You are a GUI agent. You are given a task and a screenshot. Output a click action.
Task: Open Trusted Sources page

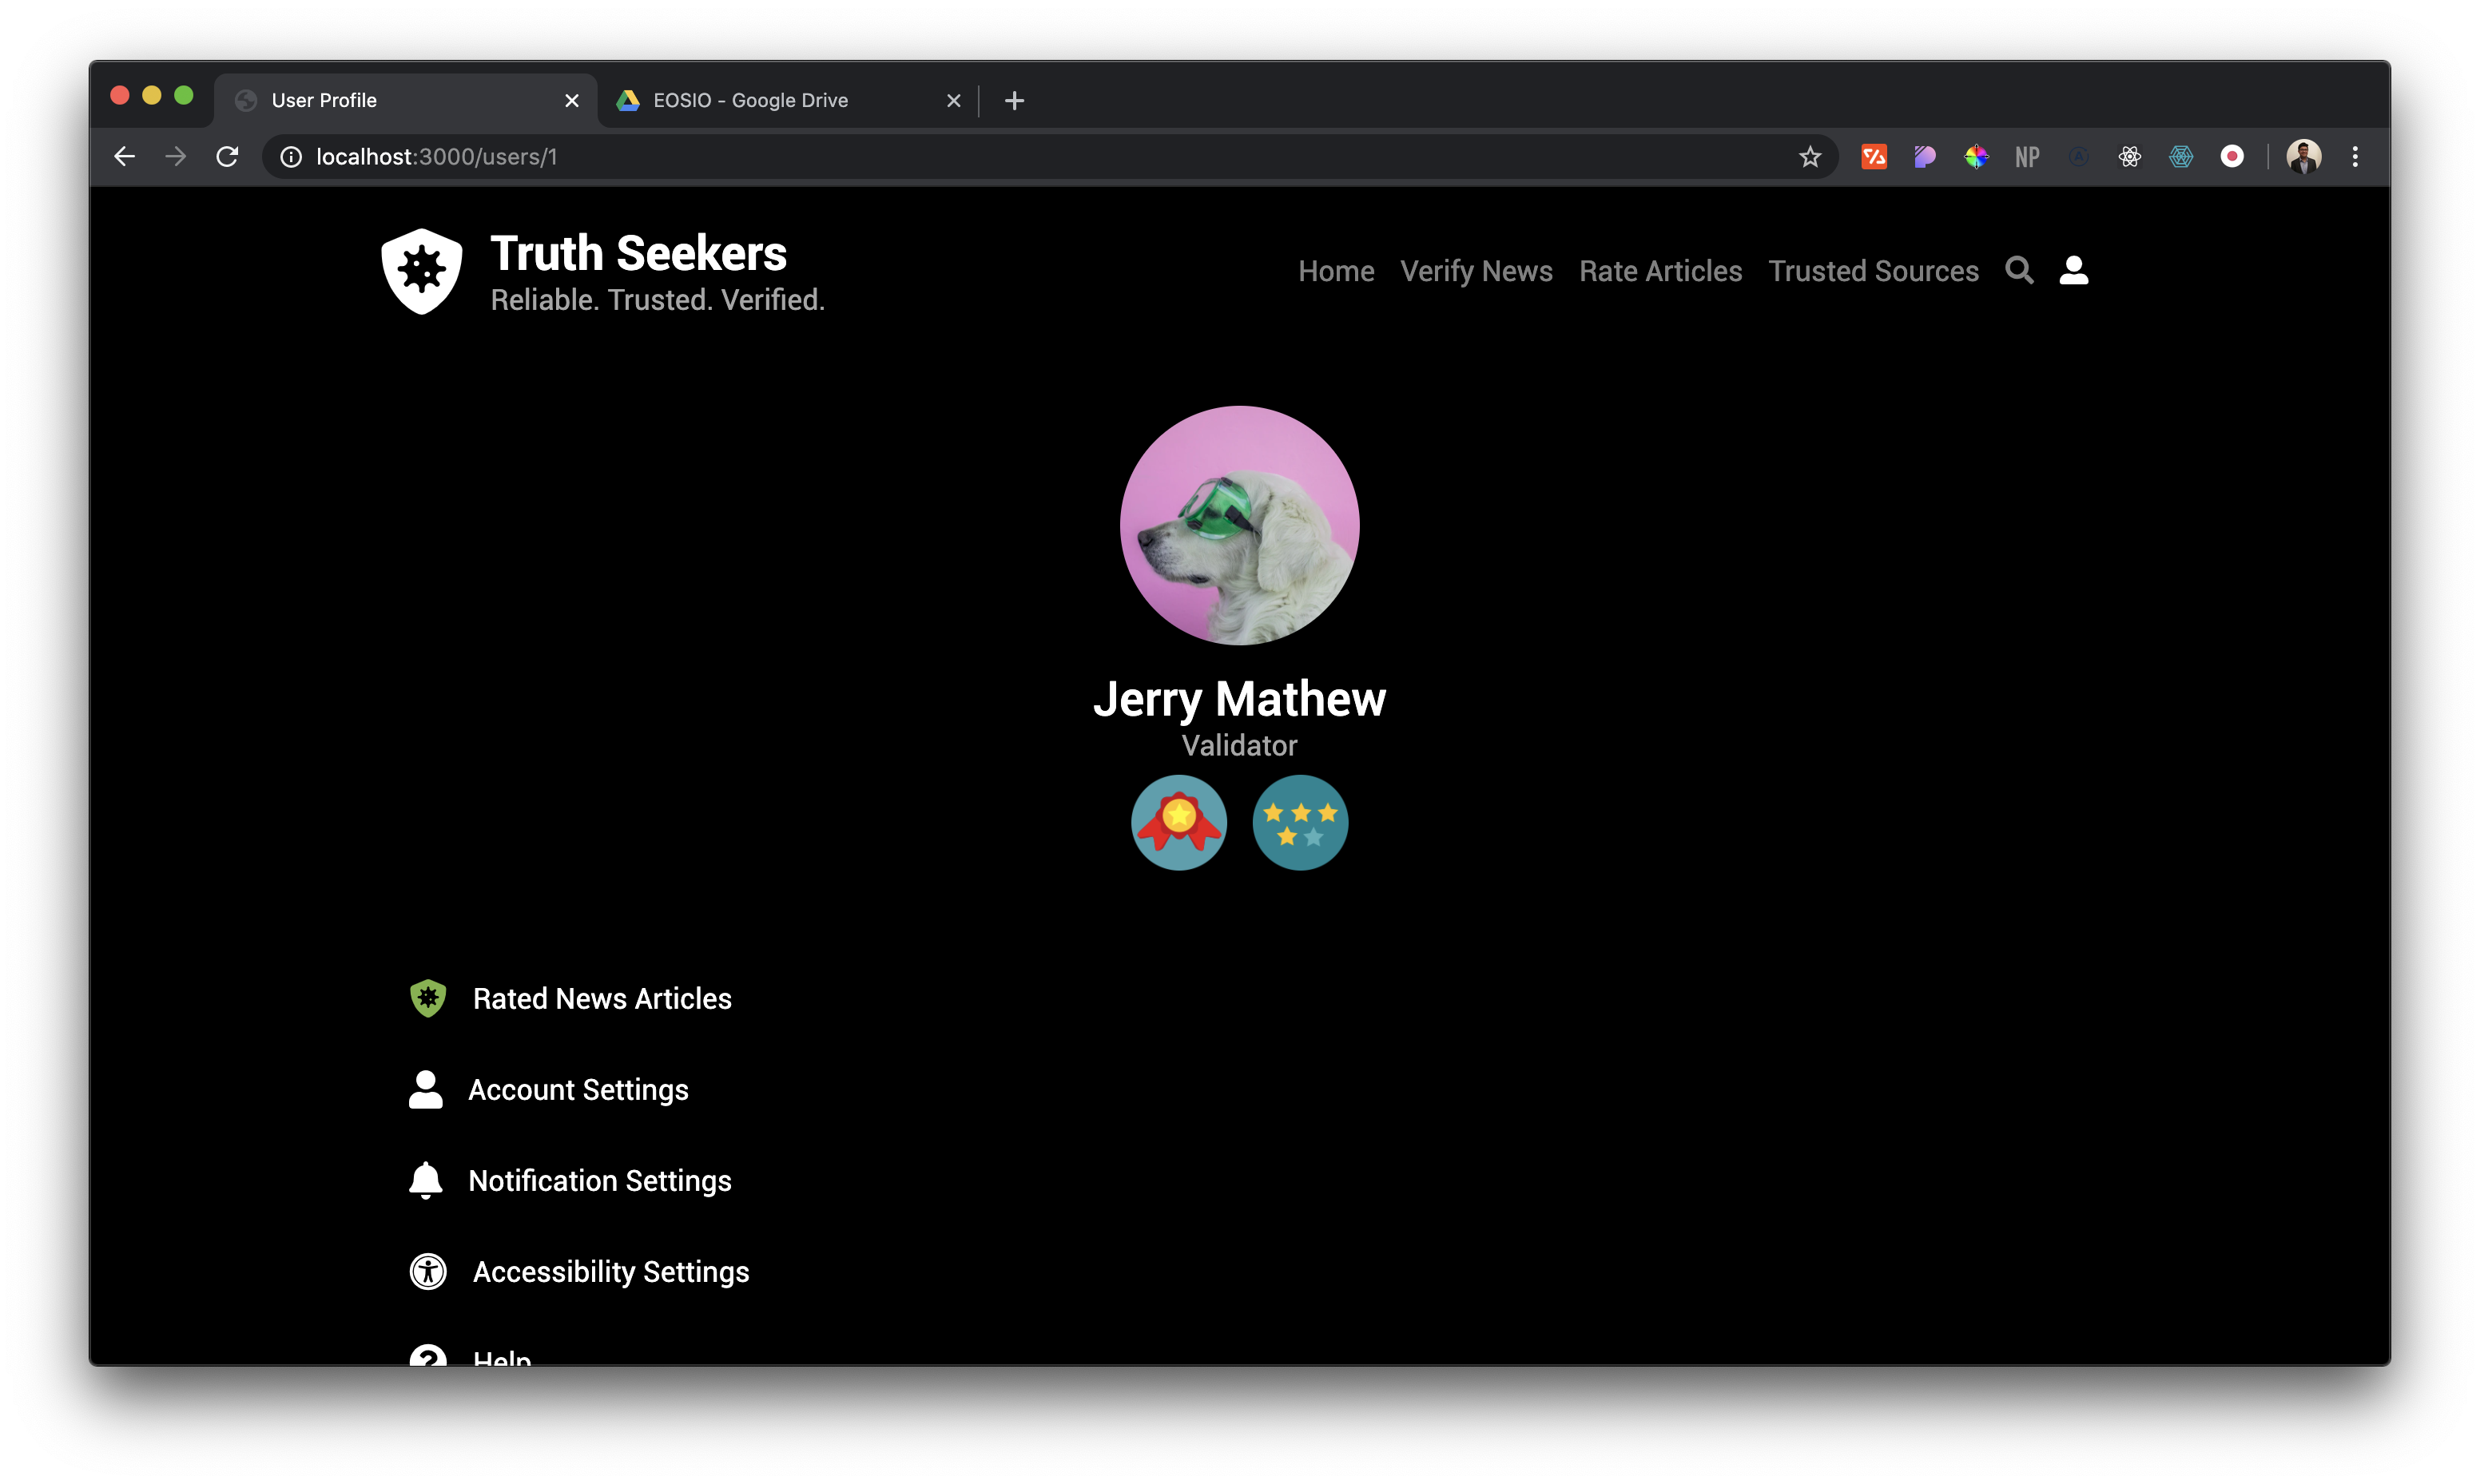(1873, 271)
